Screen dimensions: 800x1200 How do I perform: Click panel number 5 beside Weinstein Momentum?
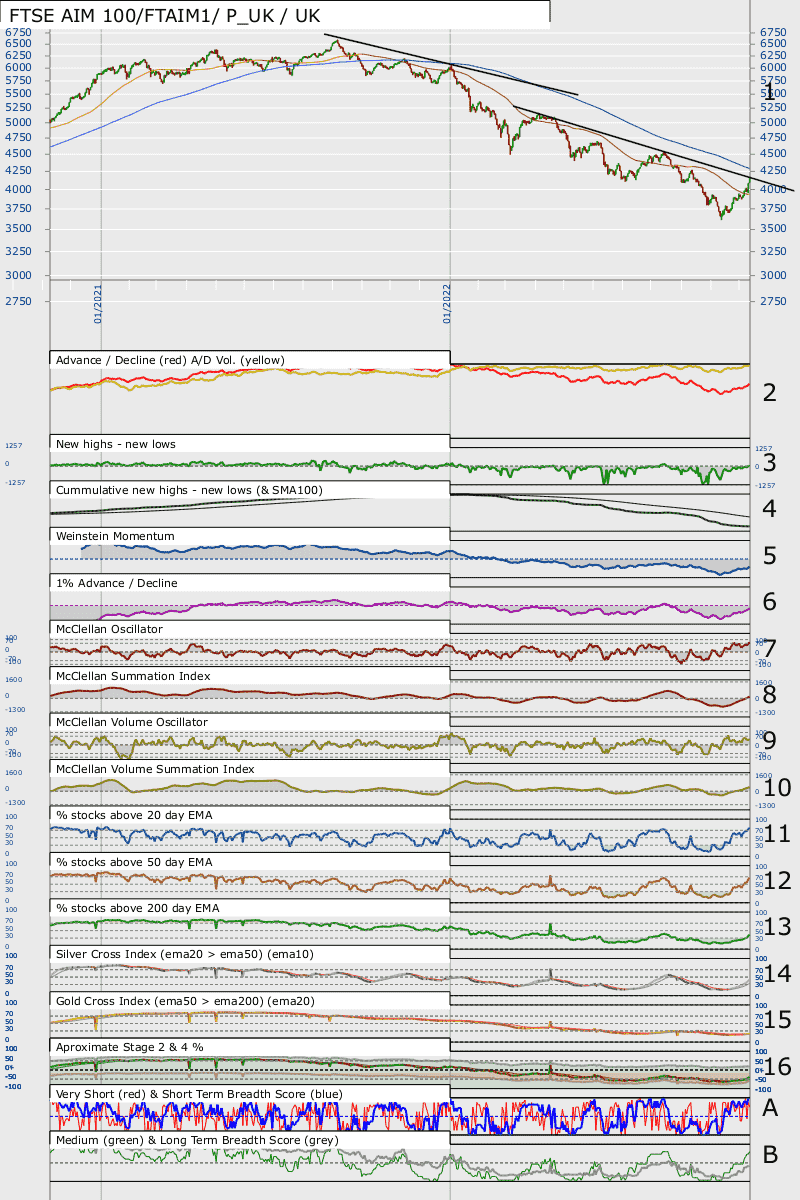click(x=769, y=556)
